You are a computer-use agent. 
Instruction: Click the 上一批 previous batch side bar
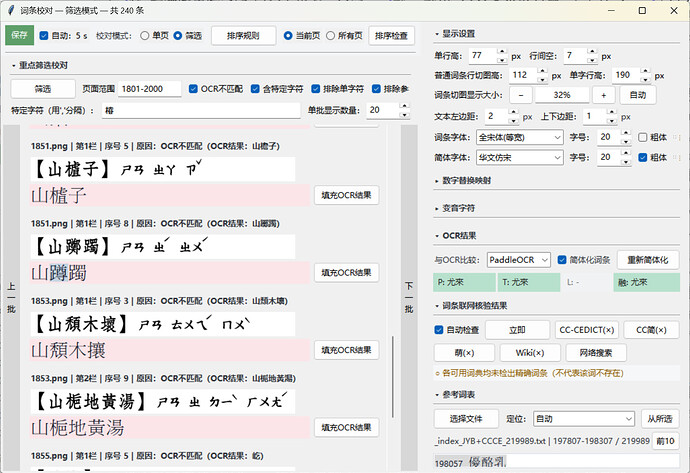[x=11, y=297]
